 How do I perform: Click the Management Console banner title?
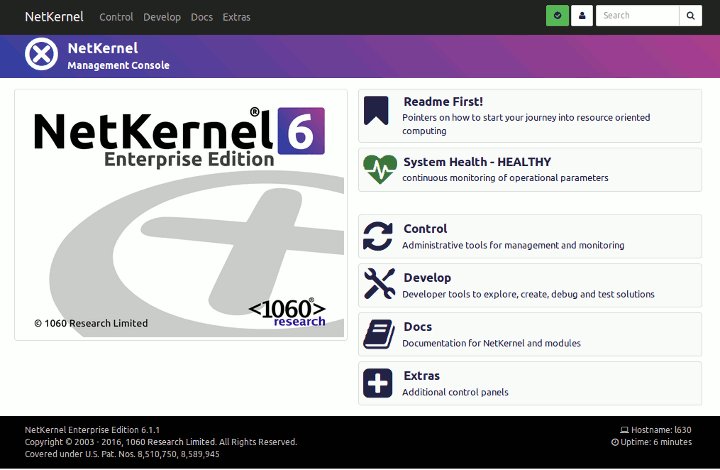pyautogui.click(x=118, y=66)
